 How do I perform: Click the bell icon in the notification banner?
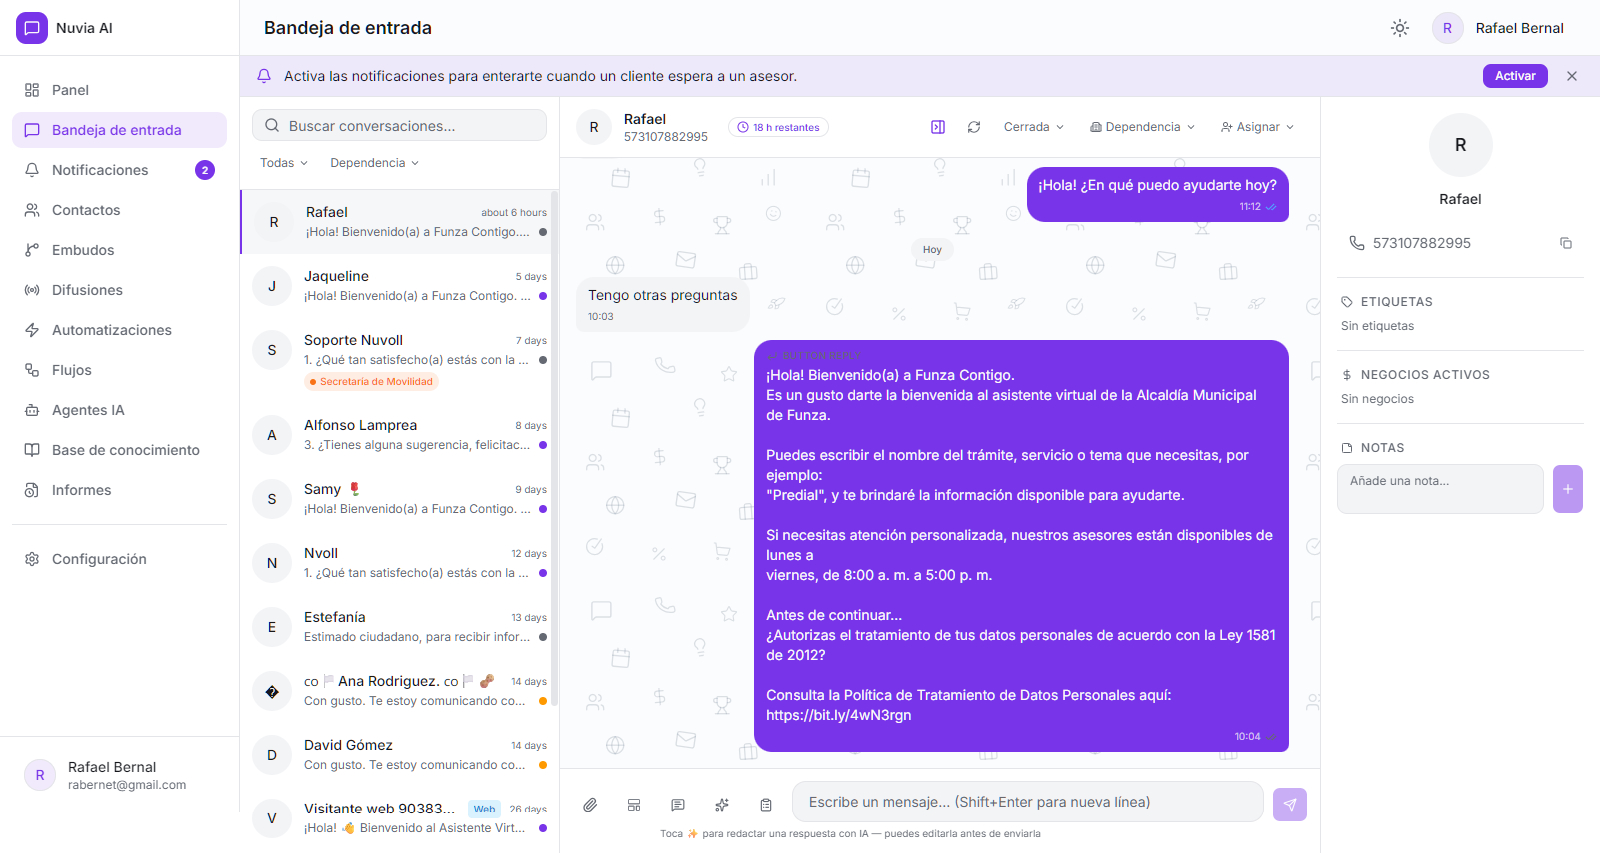[x=264, y=76]
